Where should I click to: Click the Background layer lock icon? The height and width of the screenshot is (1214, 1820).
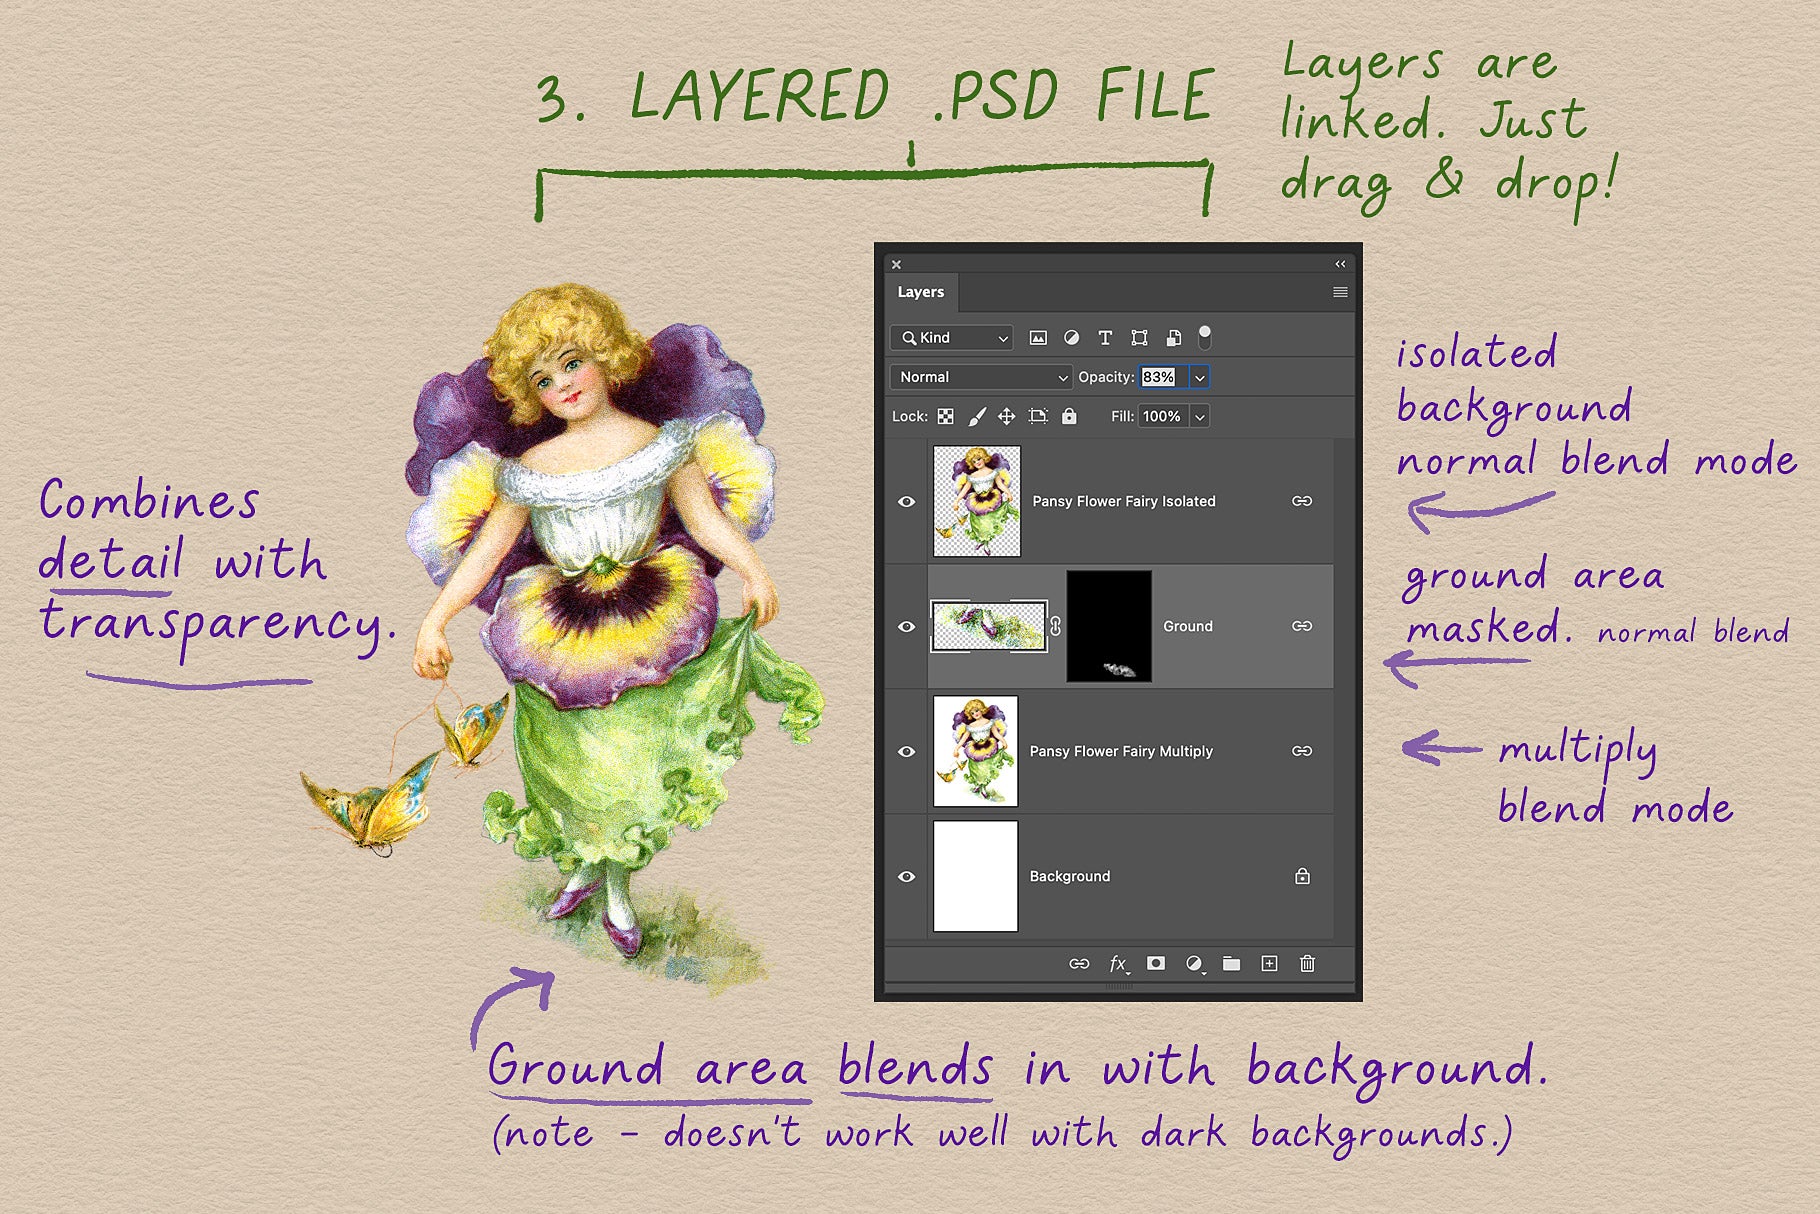click(1302, 876)
